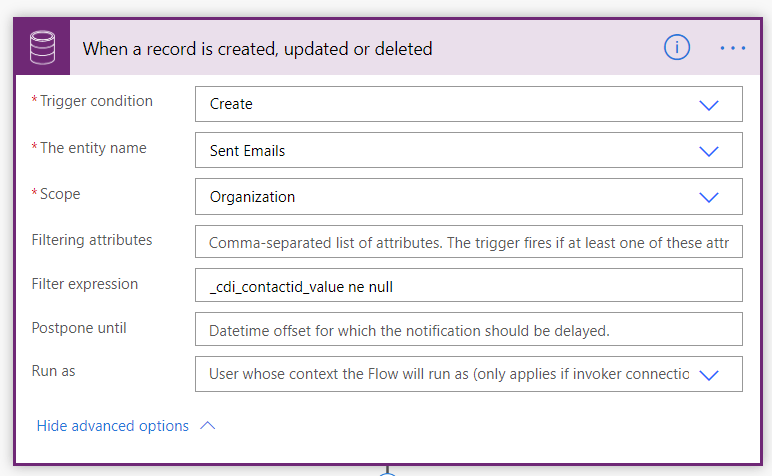The image size is (772, 476).
Task: Focus the Postpone until datetime field
Action: coord(468,330)
